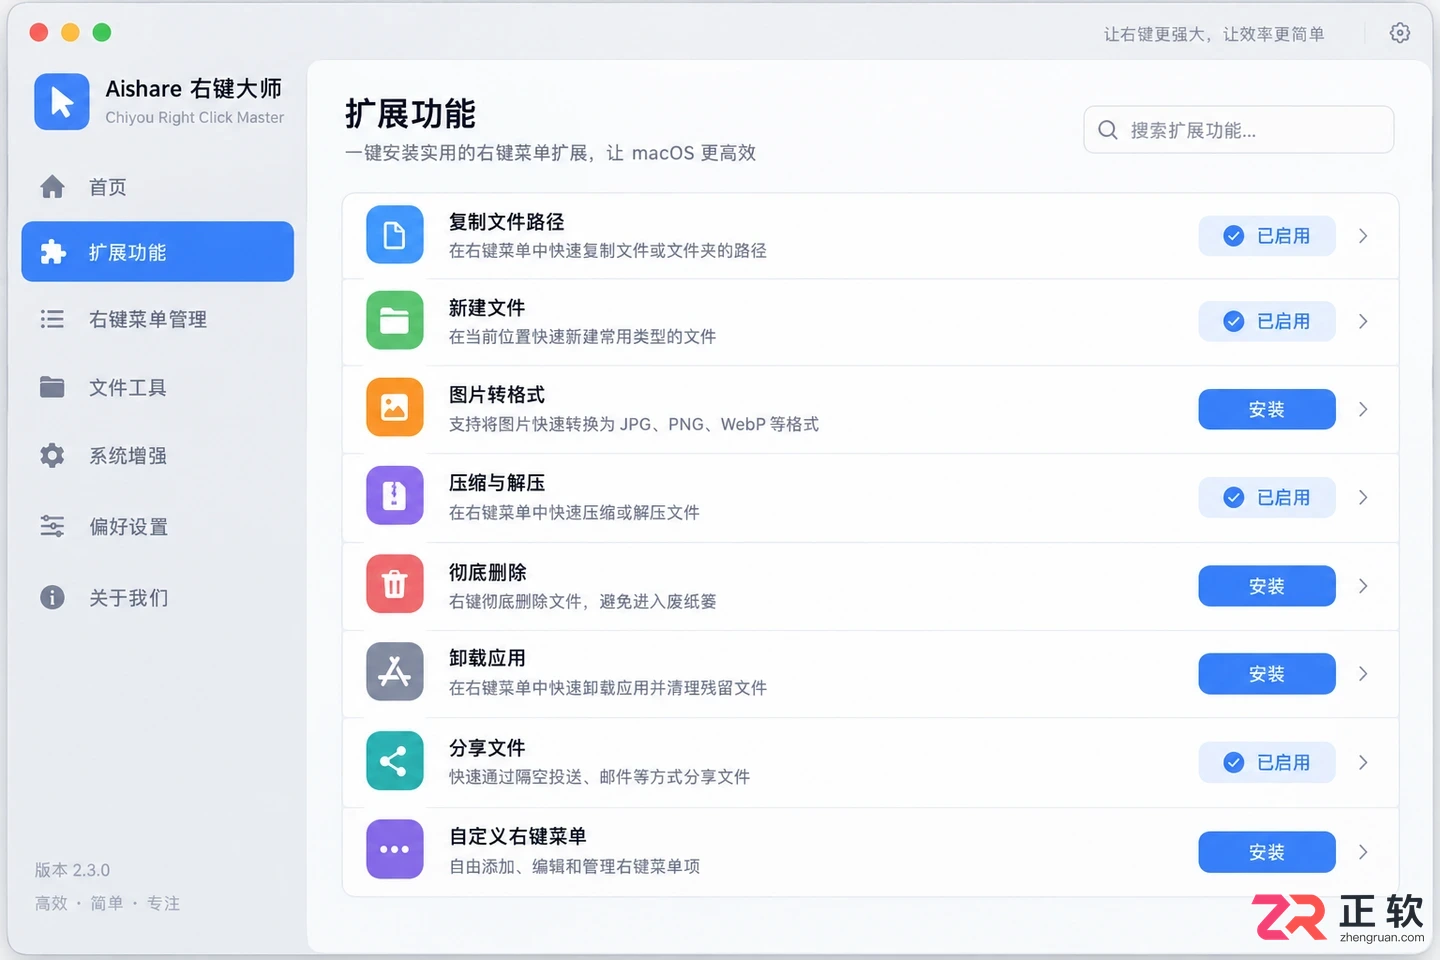The height and width of the screenshot is (960, 1440).
Task: Click the 分享文件 extension title
Action: point(487,748)
